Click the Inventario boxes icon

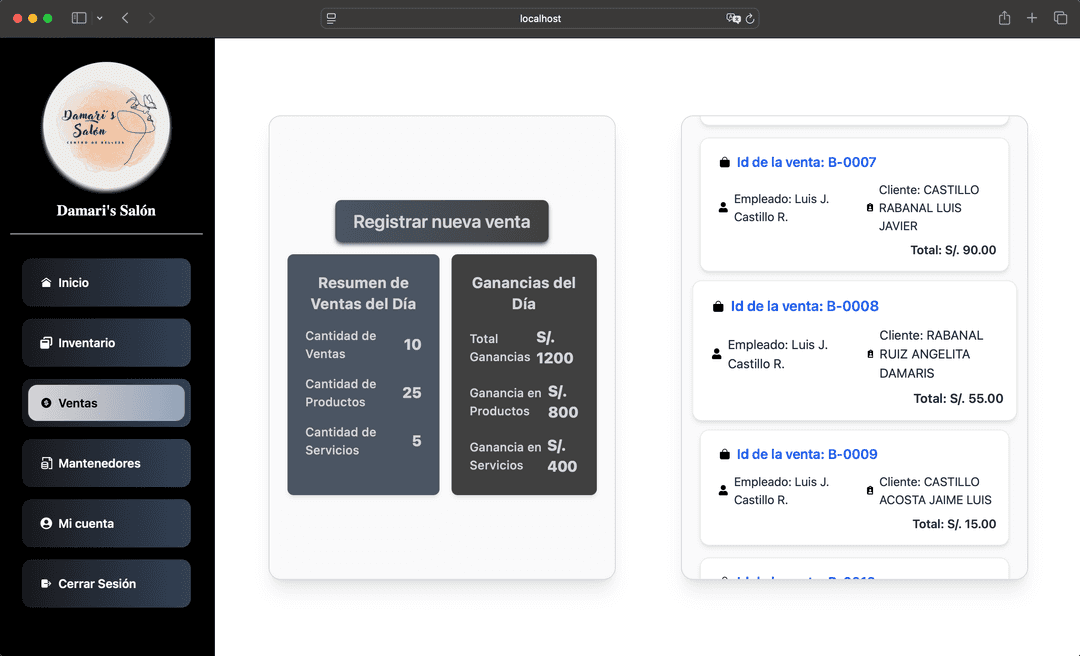click(x=46, y=343)
